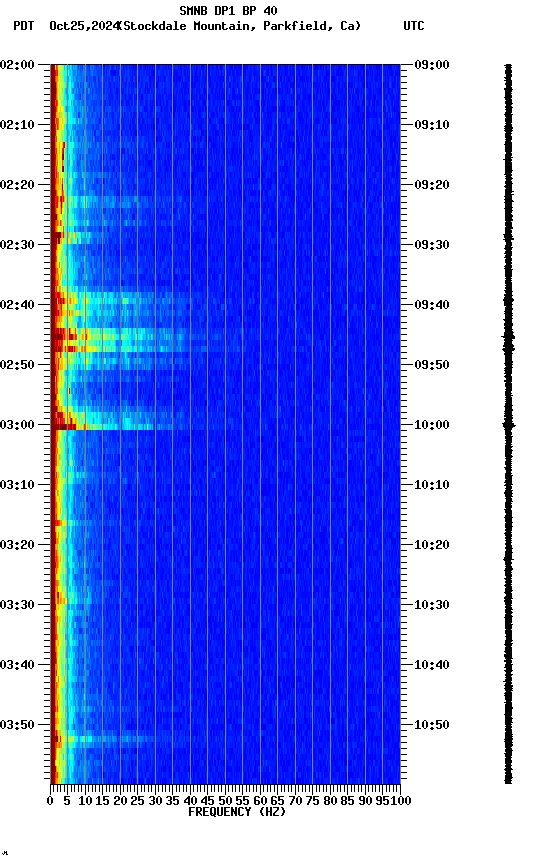This screenshot has width=552, height=864.
Task: Click the 100 Hz frequency axis label
Action: pyautogui.click(x=402, y=801)
